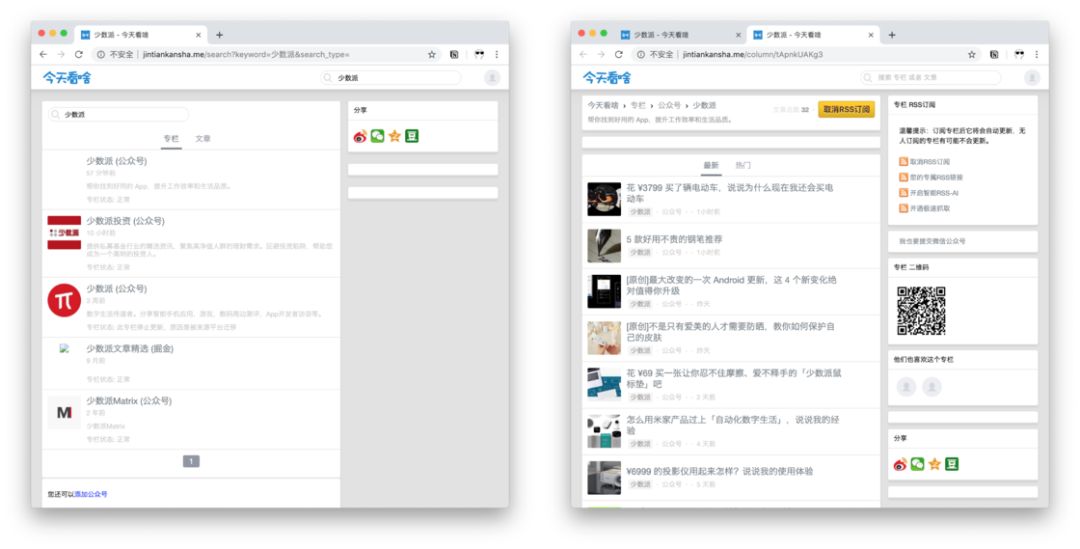Image resolution: width=1080 pixels, height=549 pixels.
Task: Open the 少数派投资 (公众号) search result
Action: pos(125,221)
